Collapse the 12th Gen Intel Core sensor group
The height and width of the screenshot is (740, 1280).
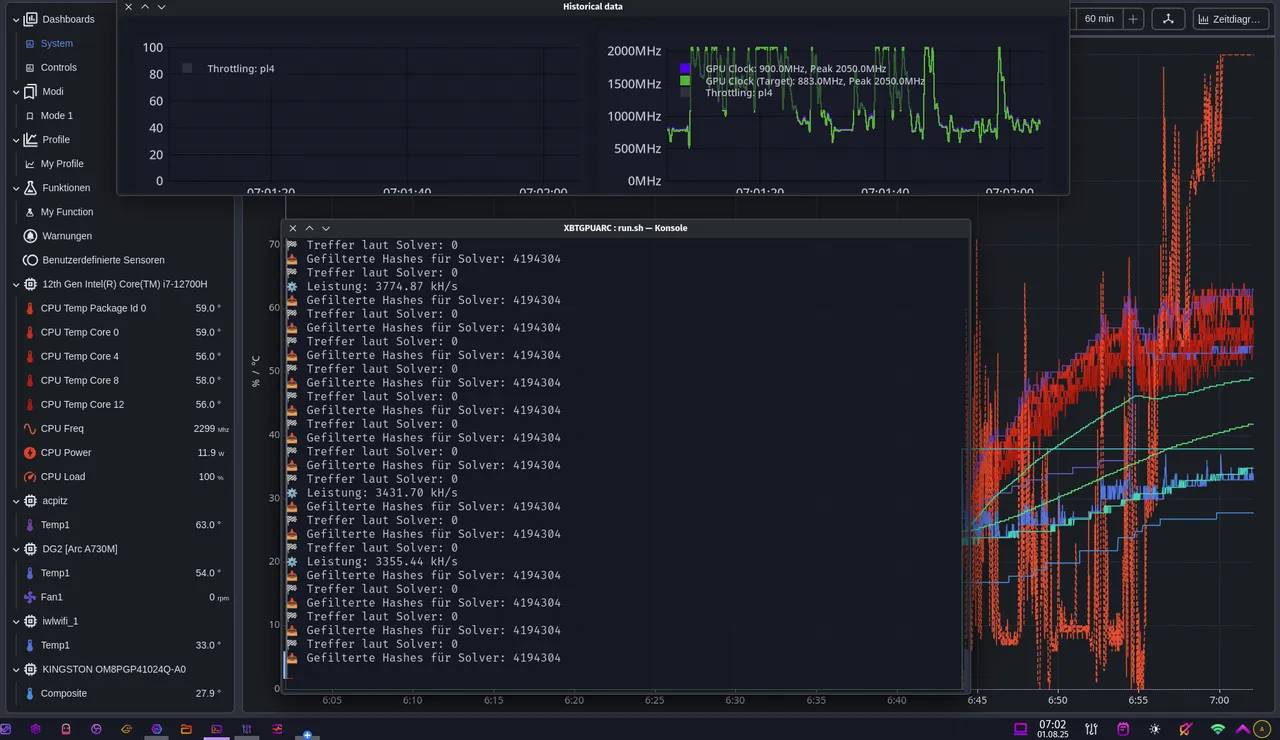pos(15,284)
